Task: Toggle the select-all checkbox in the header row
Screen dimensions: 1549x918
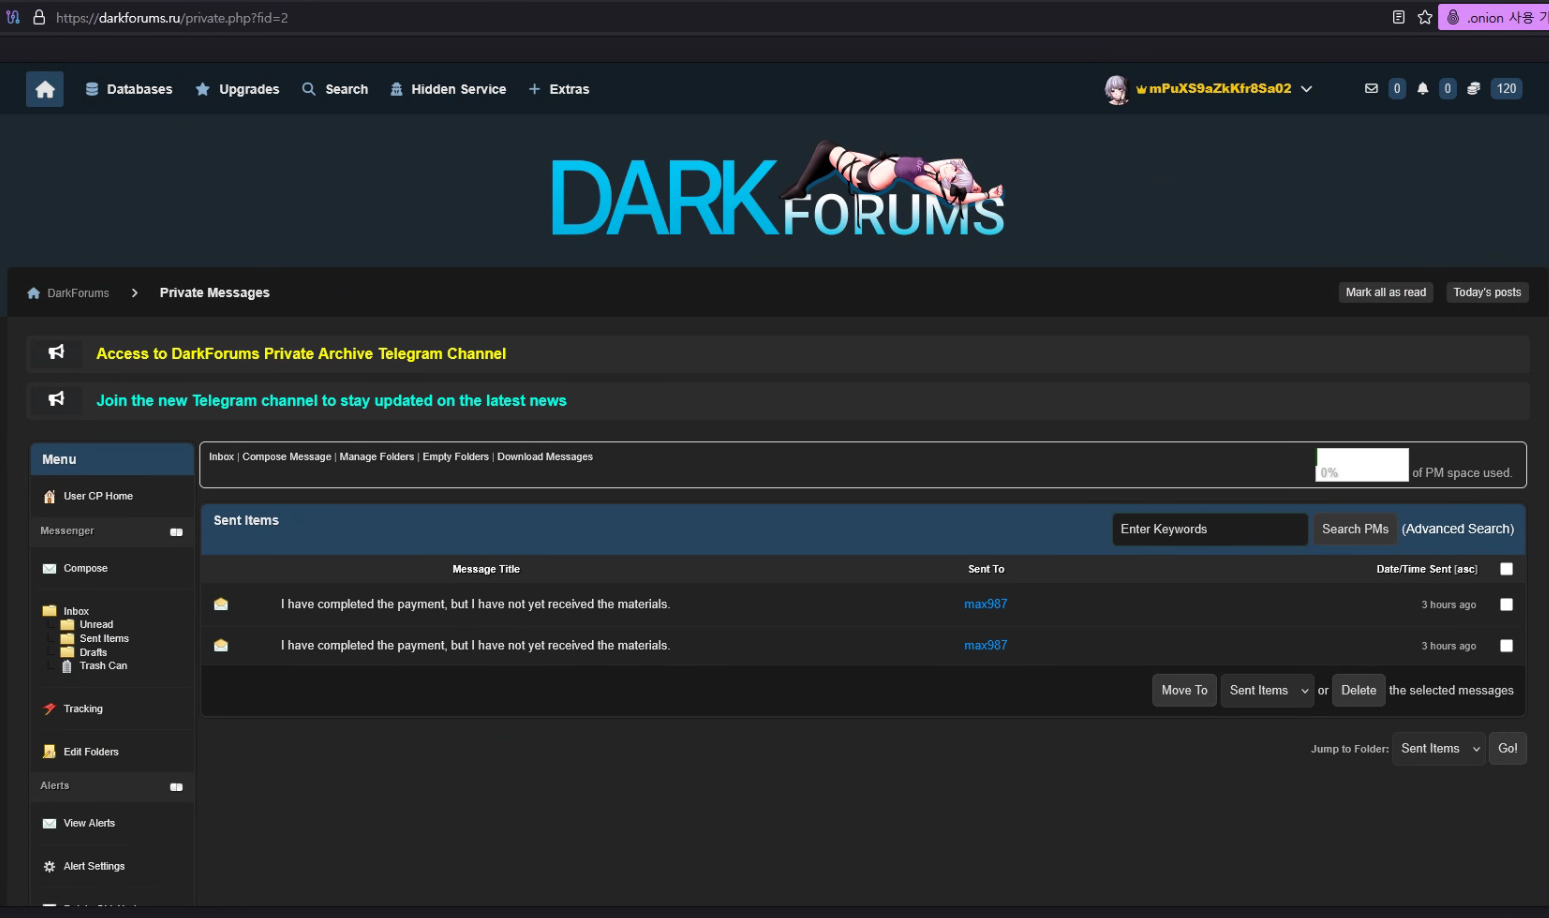Action: coord(1506,569)
